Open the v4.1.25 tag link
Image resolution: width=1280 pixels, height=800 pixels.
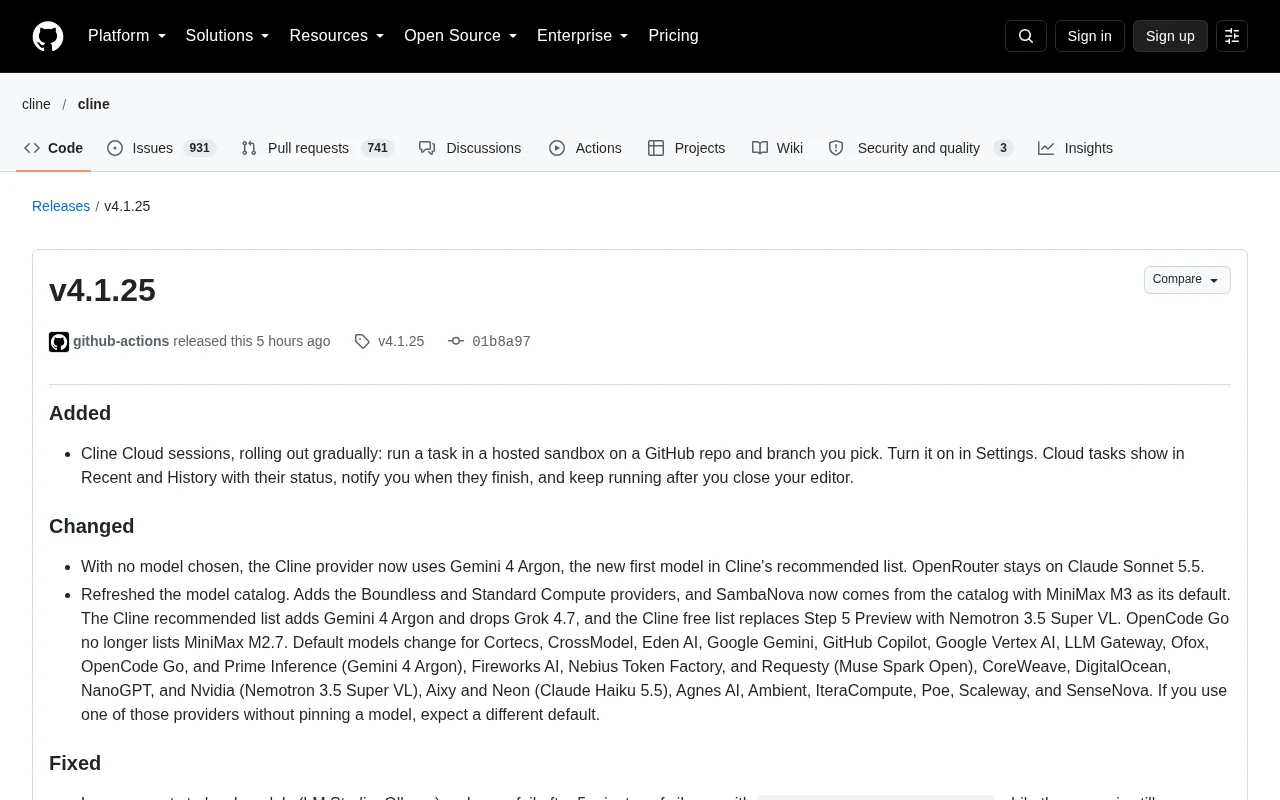click(x=401, y=342)
